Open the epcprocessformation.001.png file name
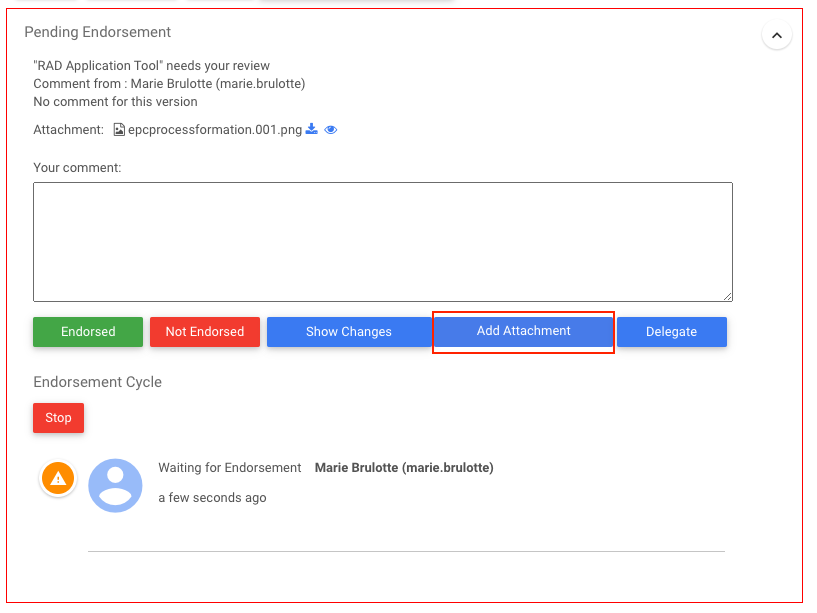Screen dimensions: 817x613 point(215,130)
